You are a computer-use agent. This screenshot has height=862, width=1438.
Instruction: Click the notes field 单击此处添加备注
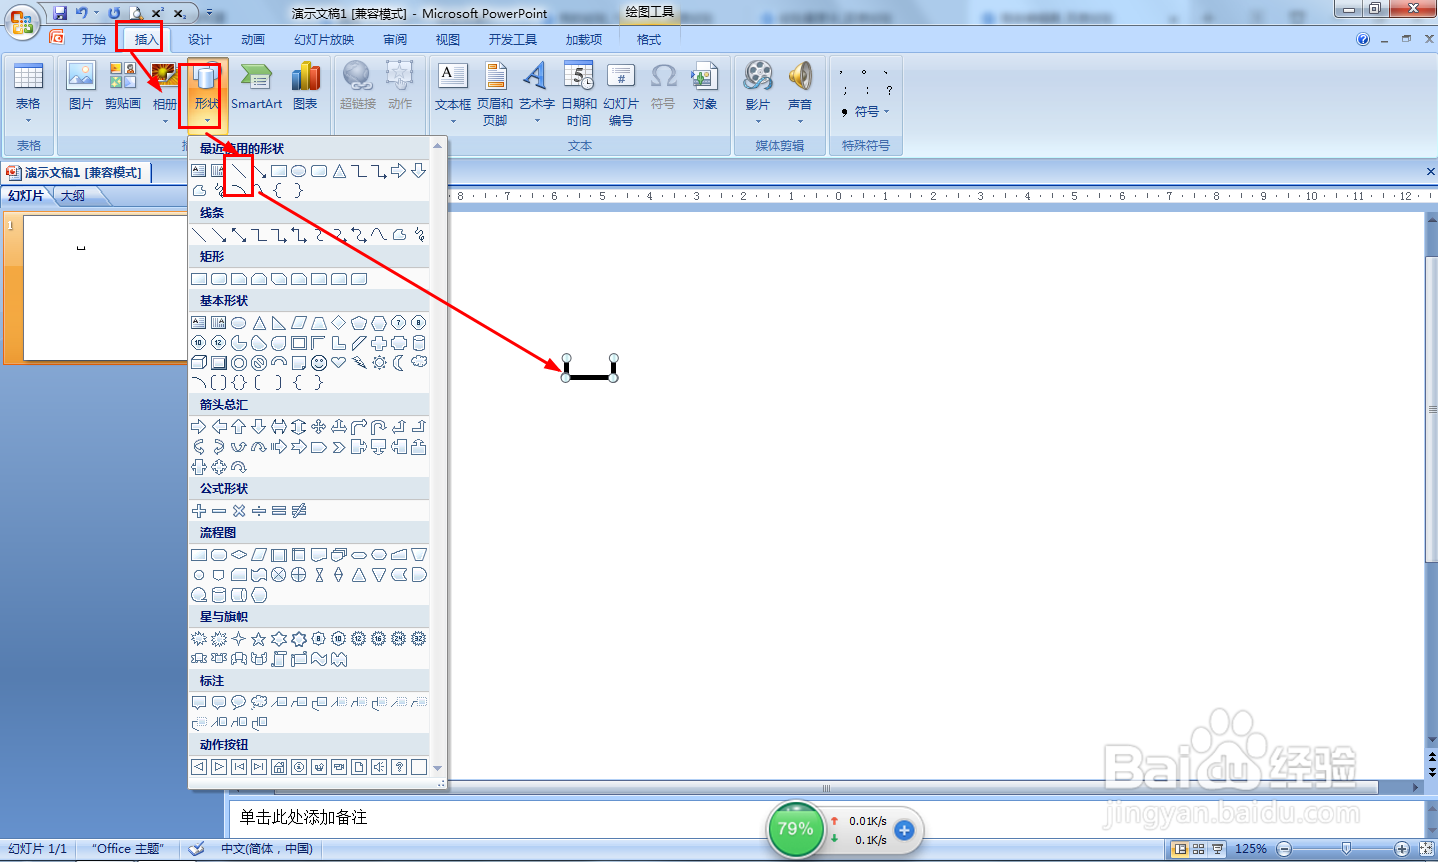303,817
